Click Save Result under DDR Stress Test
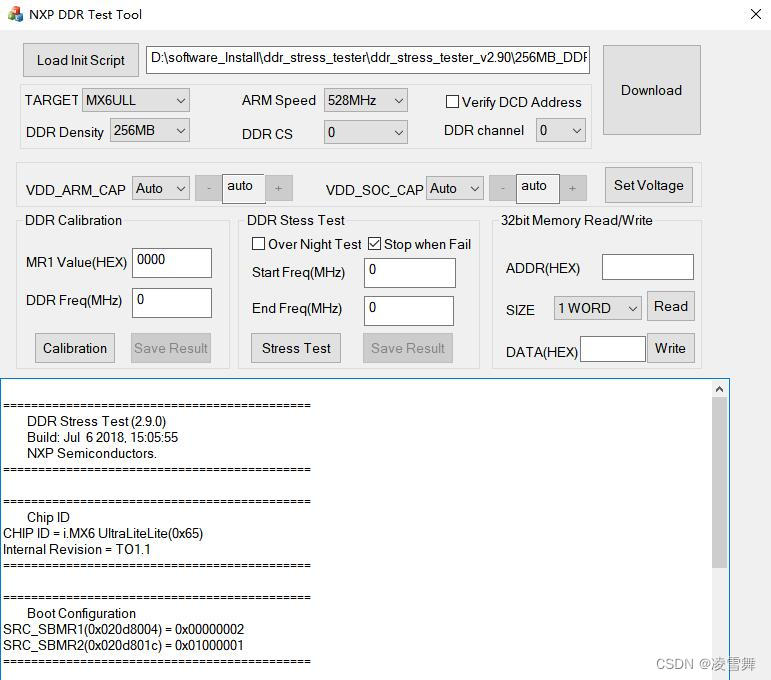The image size is (771, 680). pos(408,348)
